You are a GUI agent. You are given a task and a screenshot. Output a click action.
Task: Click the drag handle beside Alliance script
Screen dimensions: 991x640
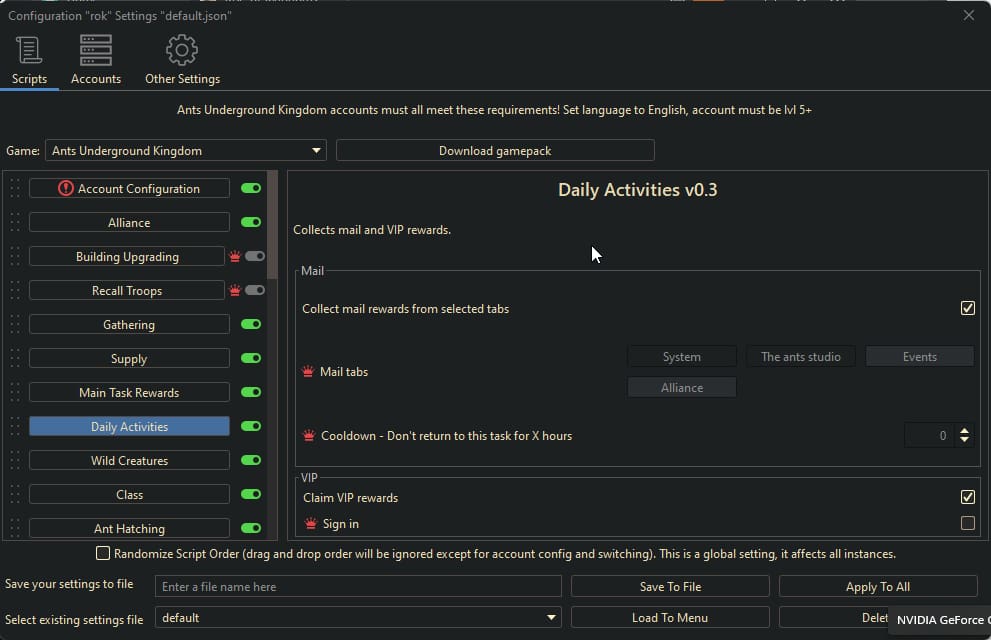pos(14,223)
